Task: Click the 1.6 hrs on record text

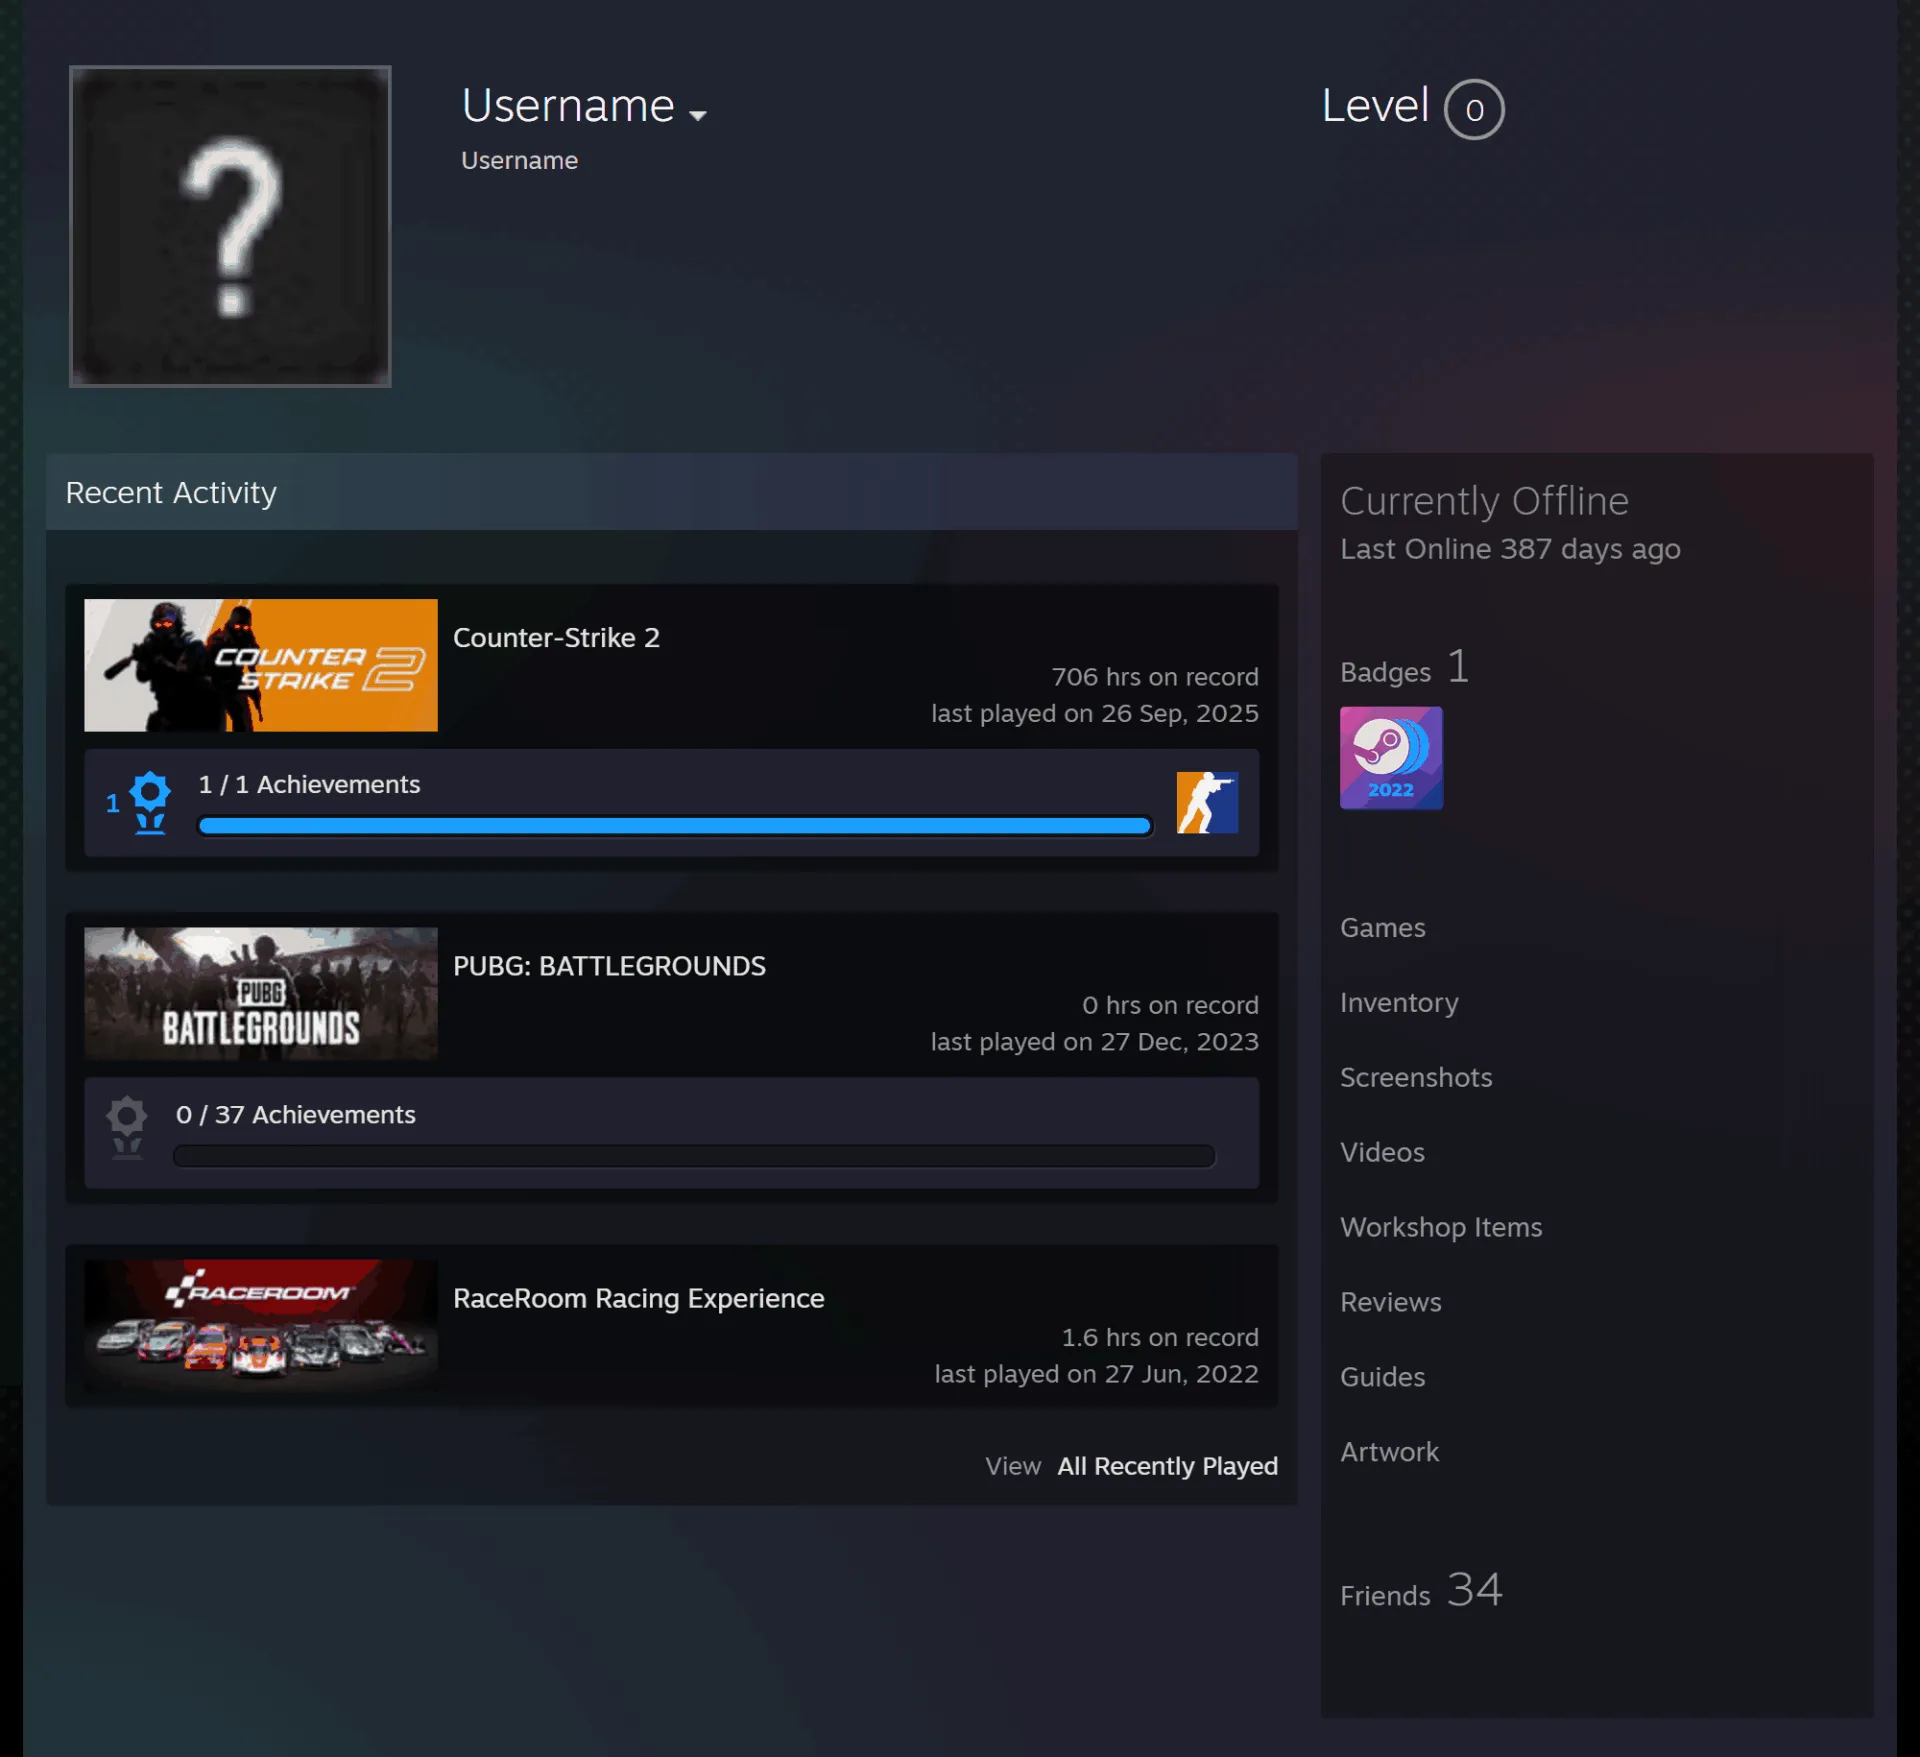Action: (x=1160, y=1337)
